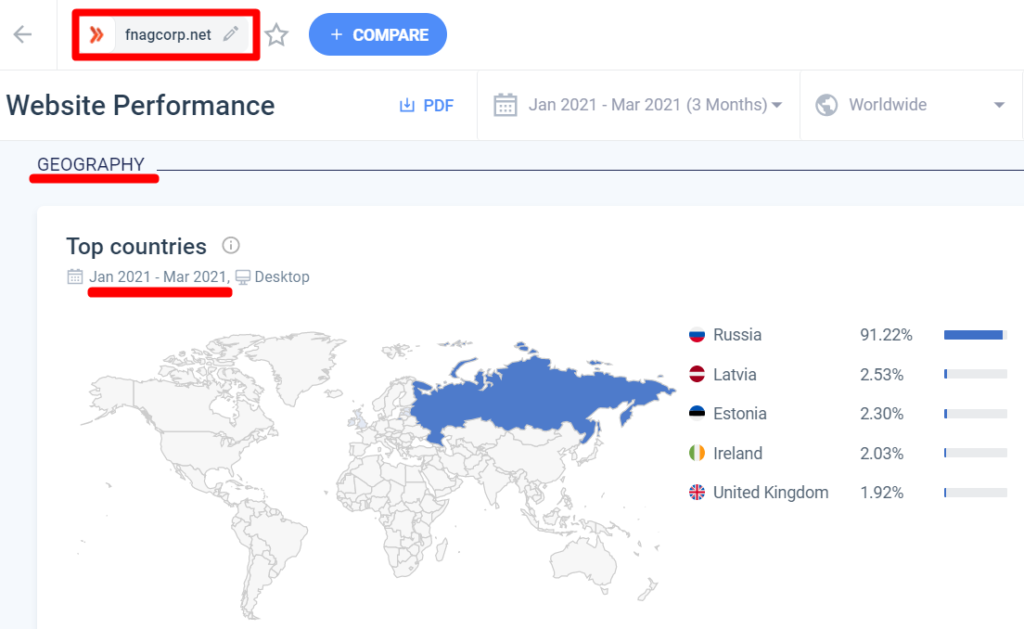The width and height of the screenshot is (1024, 629).
Task: Click the United Kingdom country label
Action: [770, 492]
